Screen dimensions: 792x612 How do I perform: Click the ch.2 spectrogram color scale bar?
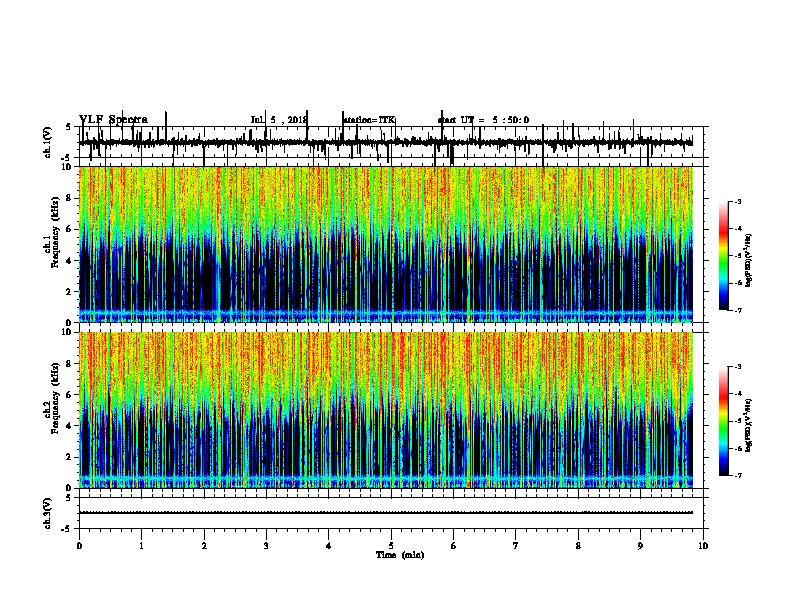pyautogui.click(x=724, y=421)
